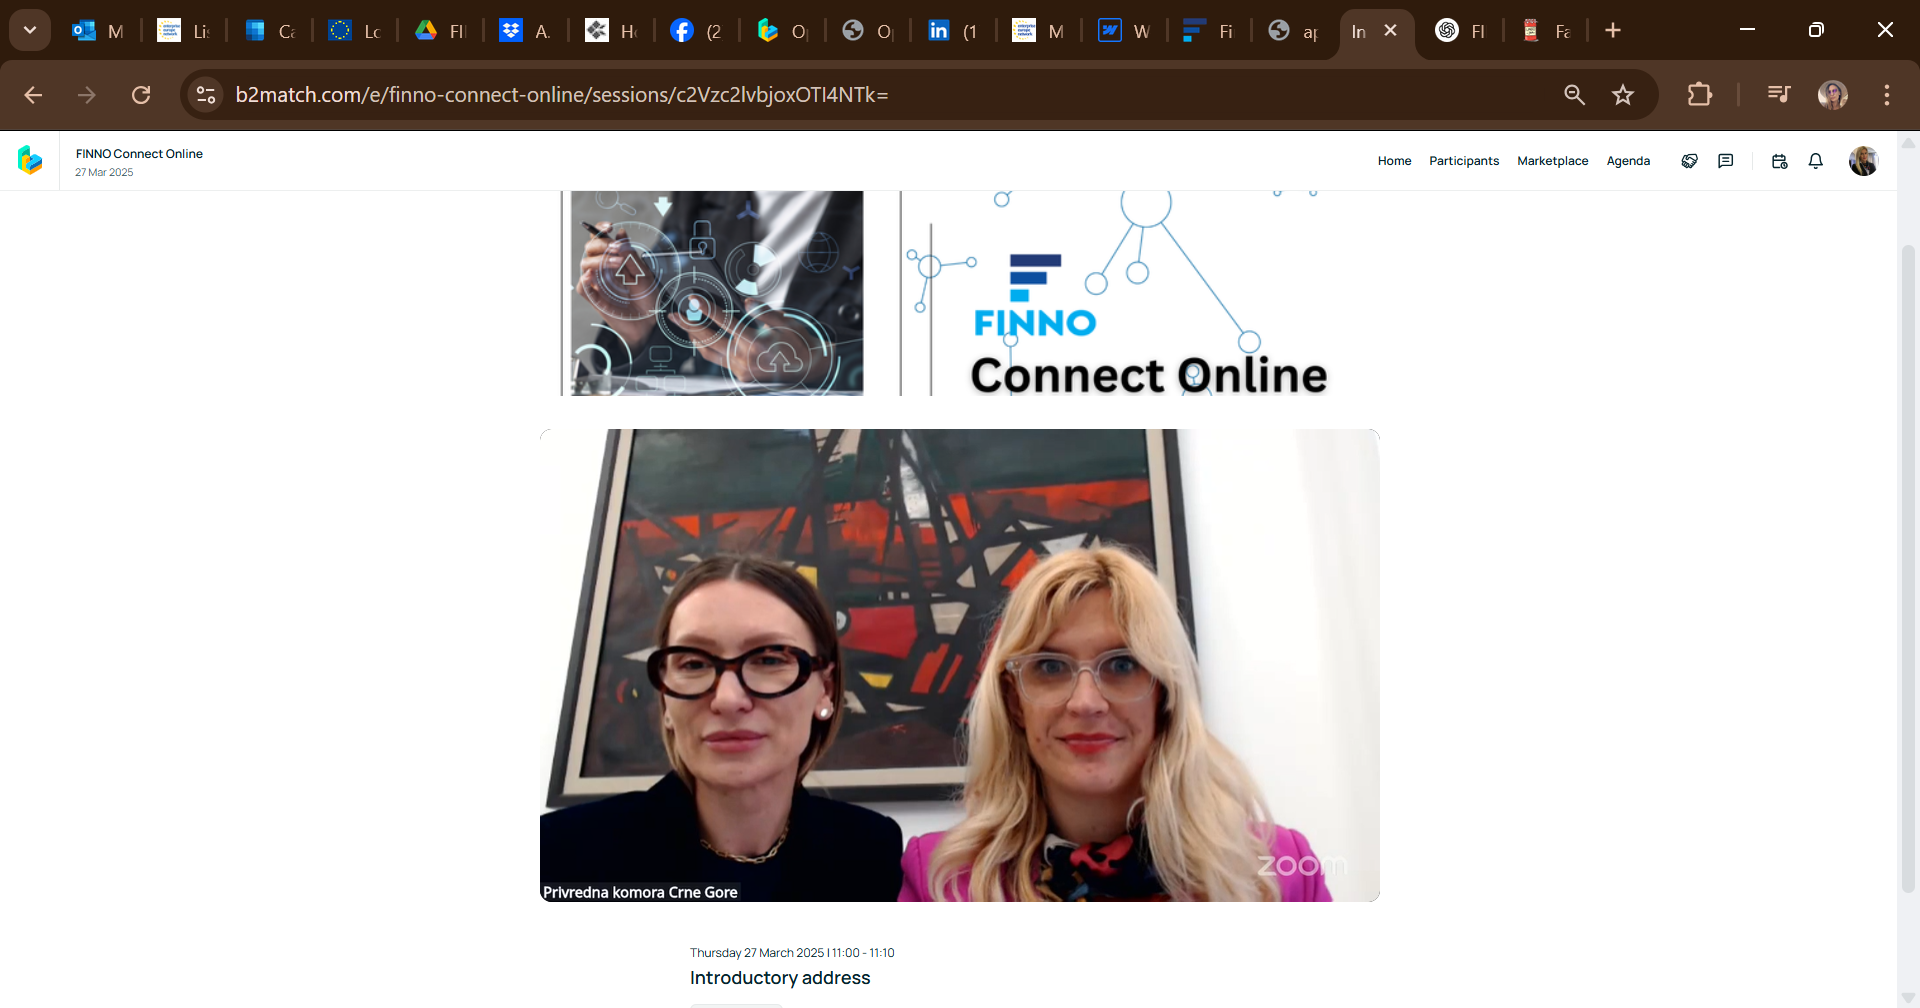Switch to the European Union flag tab
Viewport: 1920px width, 1008px height.
coord(355,31)
